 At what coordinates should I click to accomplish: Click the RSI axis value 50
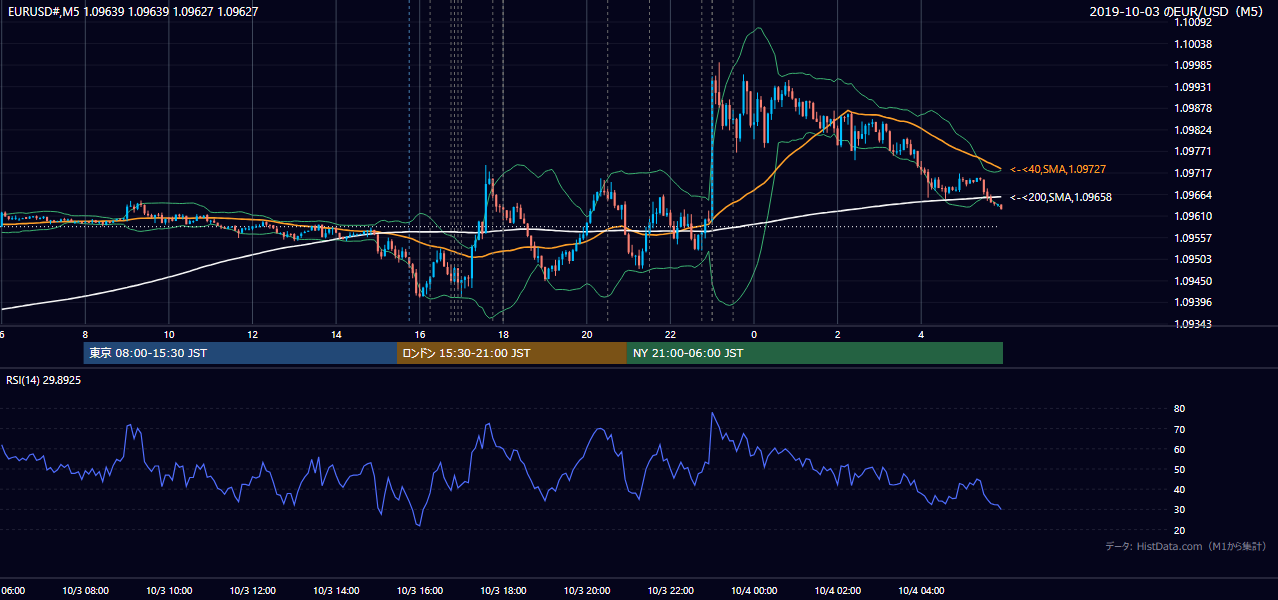click(x=1179, y=469)
